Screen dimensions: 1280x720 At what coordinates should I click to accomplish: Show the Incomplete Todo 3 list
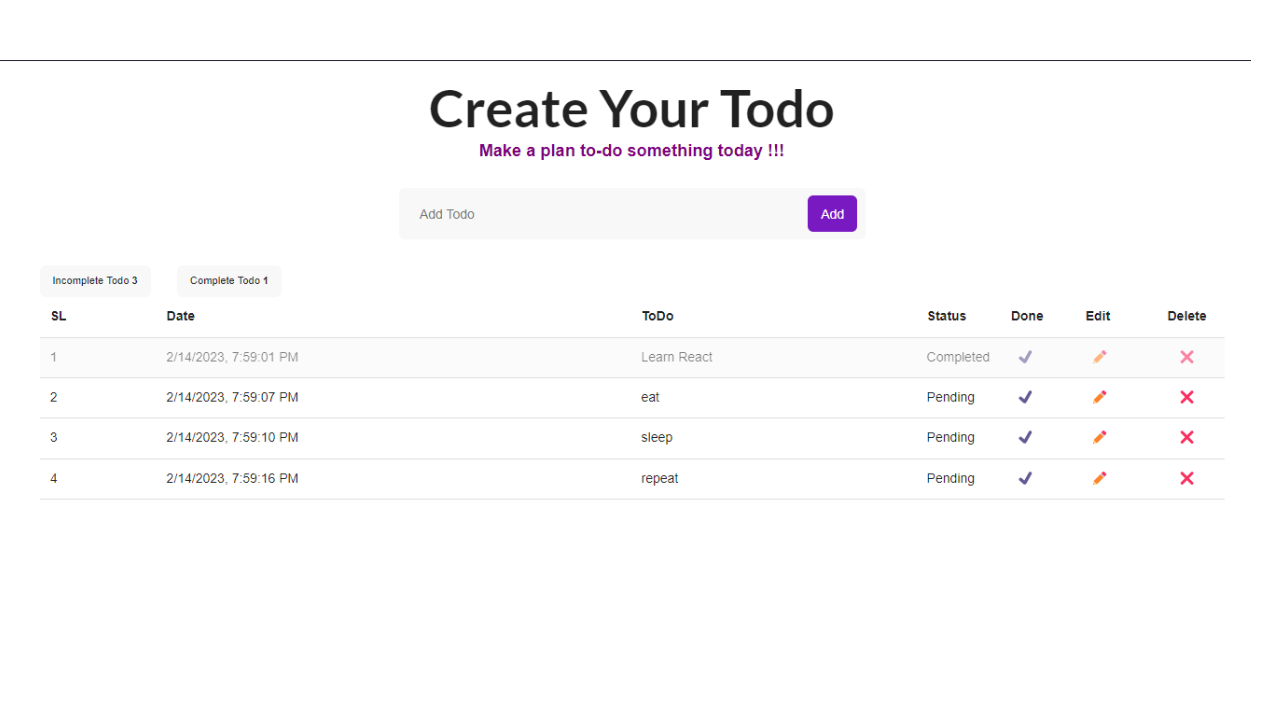click(95, 281)
